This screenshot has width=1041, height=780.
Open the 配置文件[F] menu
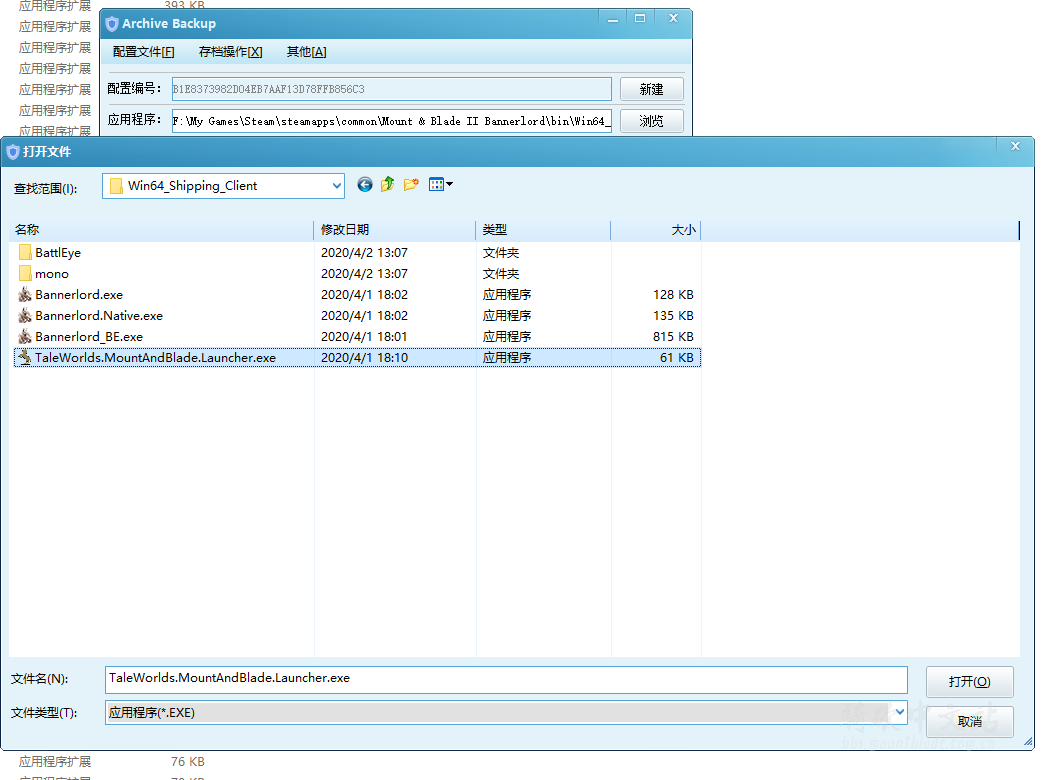[143, 52]
